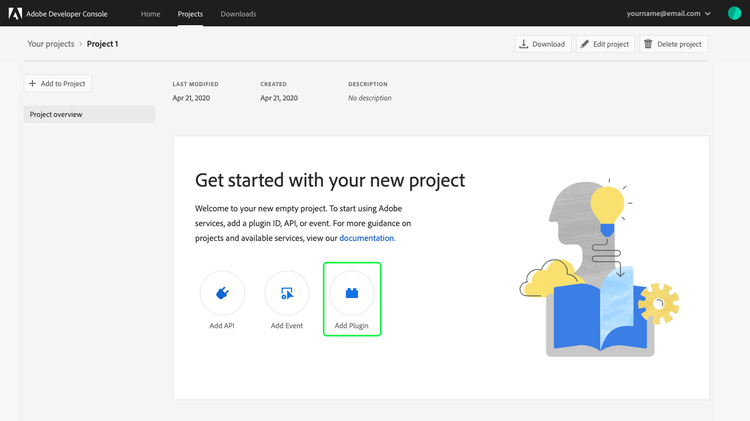Click the Add Plugin block icon
Viewport: 750px width, 421px height.
coord(352,293)
